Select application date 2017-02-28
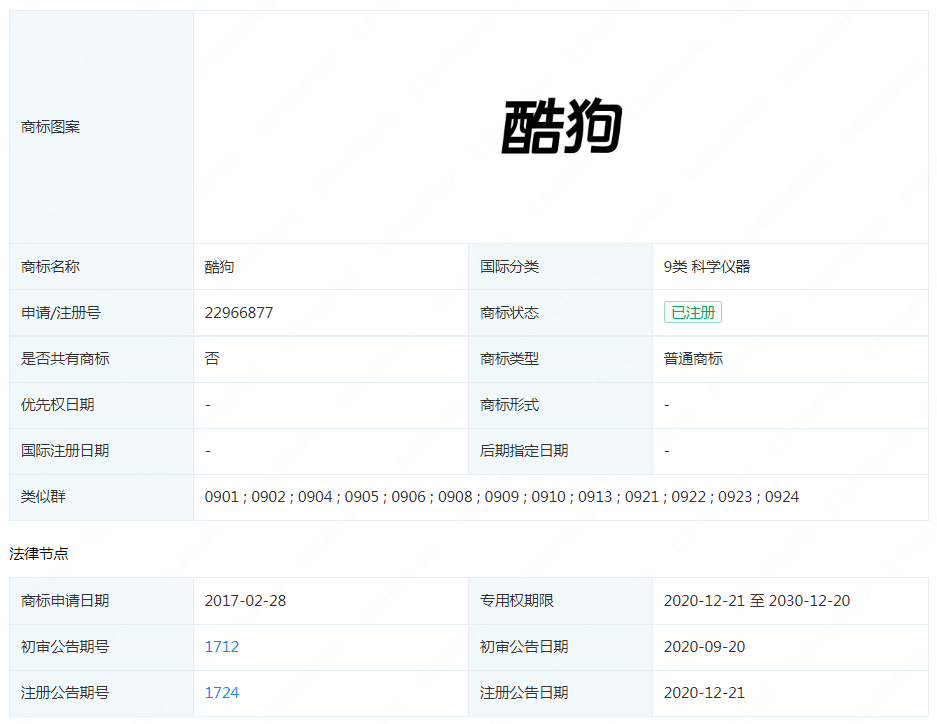 (x=246, y=600)
